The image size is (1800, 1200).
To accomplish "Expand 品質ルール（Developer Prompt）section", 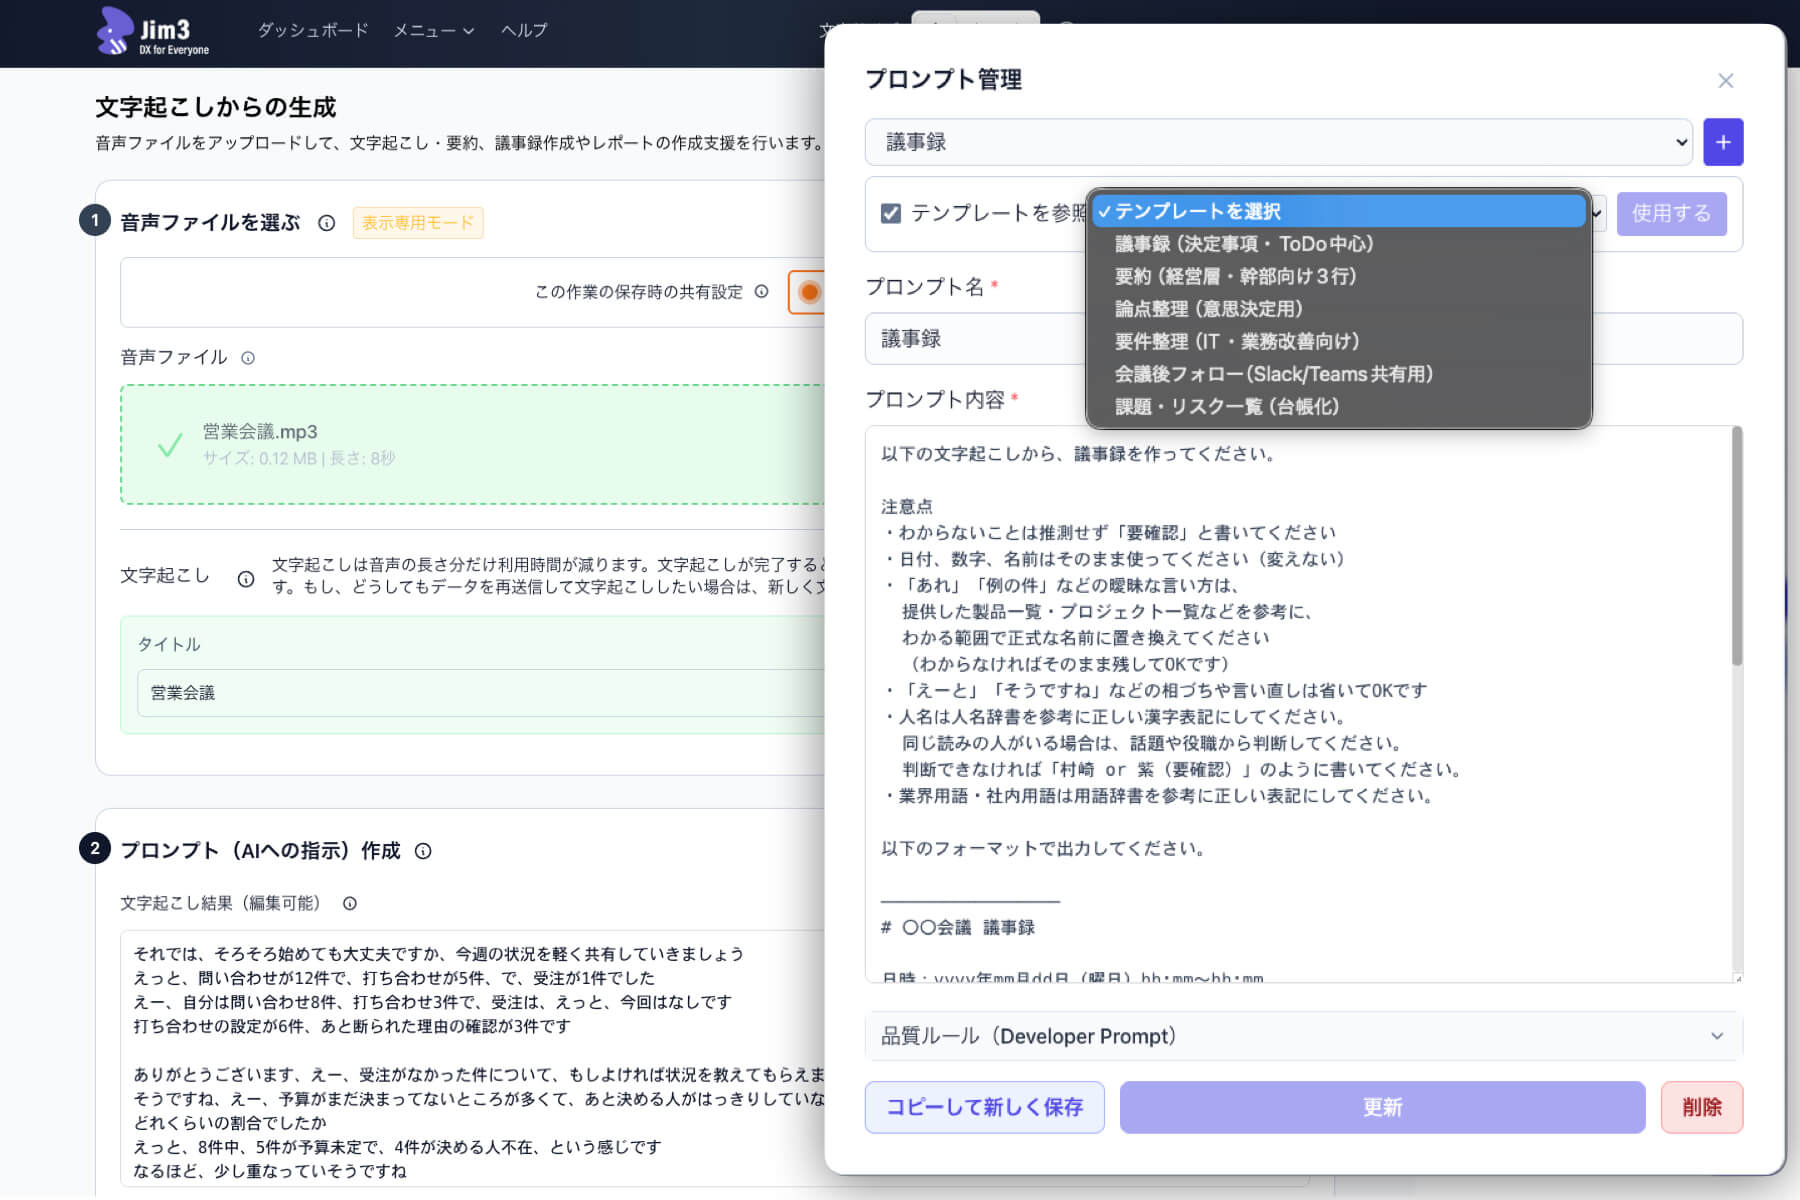I will [x=1303, y=1036].
